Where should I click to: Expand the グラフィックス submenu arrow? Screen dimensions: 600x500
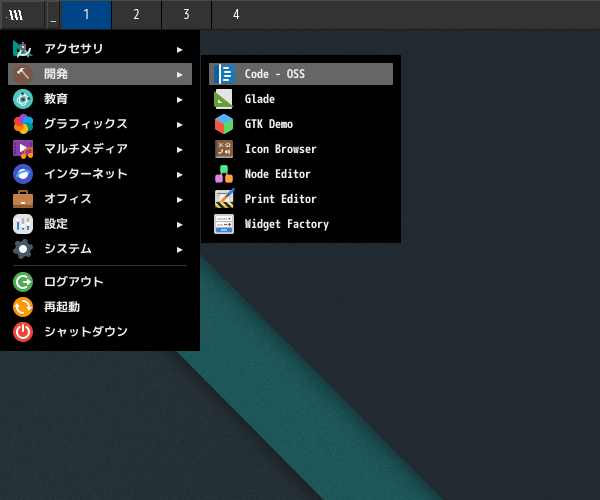tap(180, 124)
